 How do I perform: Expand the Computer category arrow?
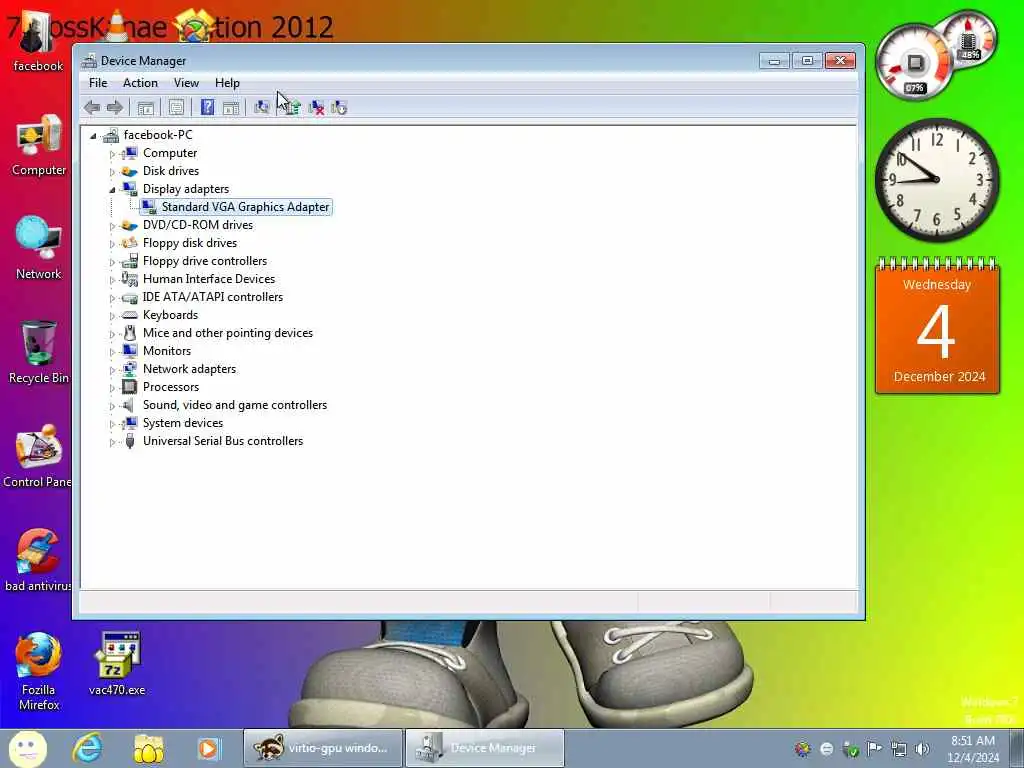point(112,154)
